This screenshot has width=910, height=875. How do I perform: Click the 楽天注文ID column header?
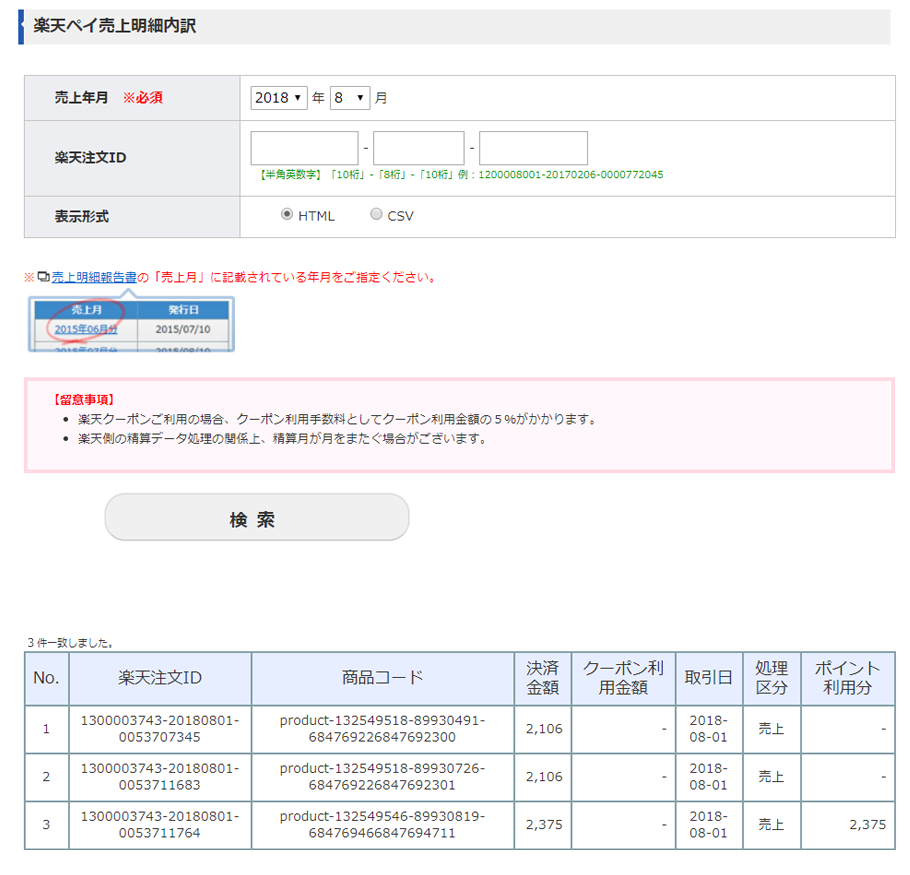tap(160, 678)
